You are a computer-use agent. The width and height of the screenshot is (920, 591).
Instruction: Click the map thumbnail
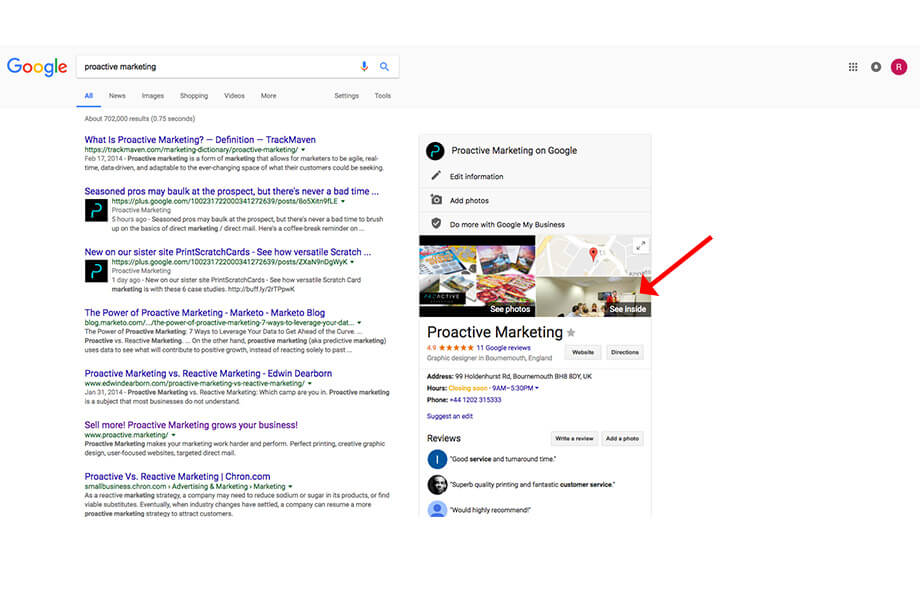(594, 256)
